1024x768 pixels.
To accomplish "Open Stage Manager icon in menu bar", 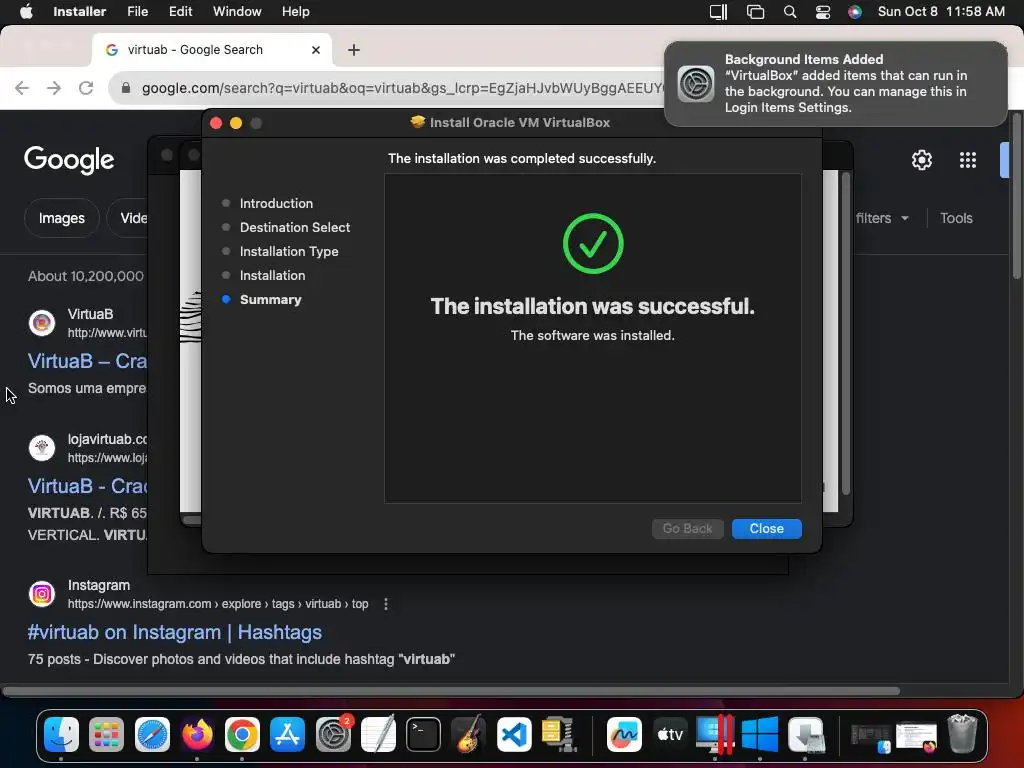I will click(755, 12).
